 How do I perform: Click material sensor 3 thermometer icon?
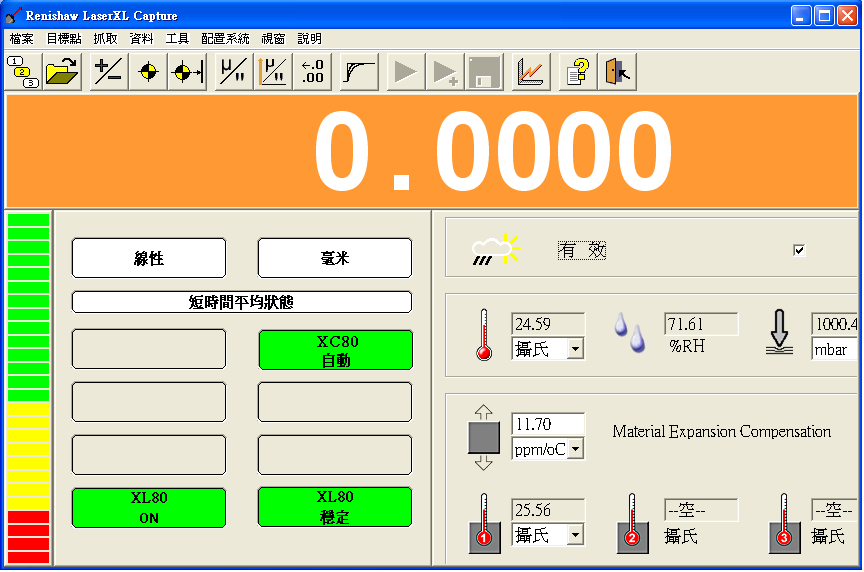tap(784, 523)
